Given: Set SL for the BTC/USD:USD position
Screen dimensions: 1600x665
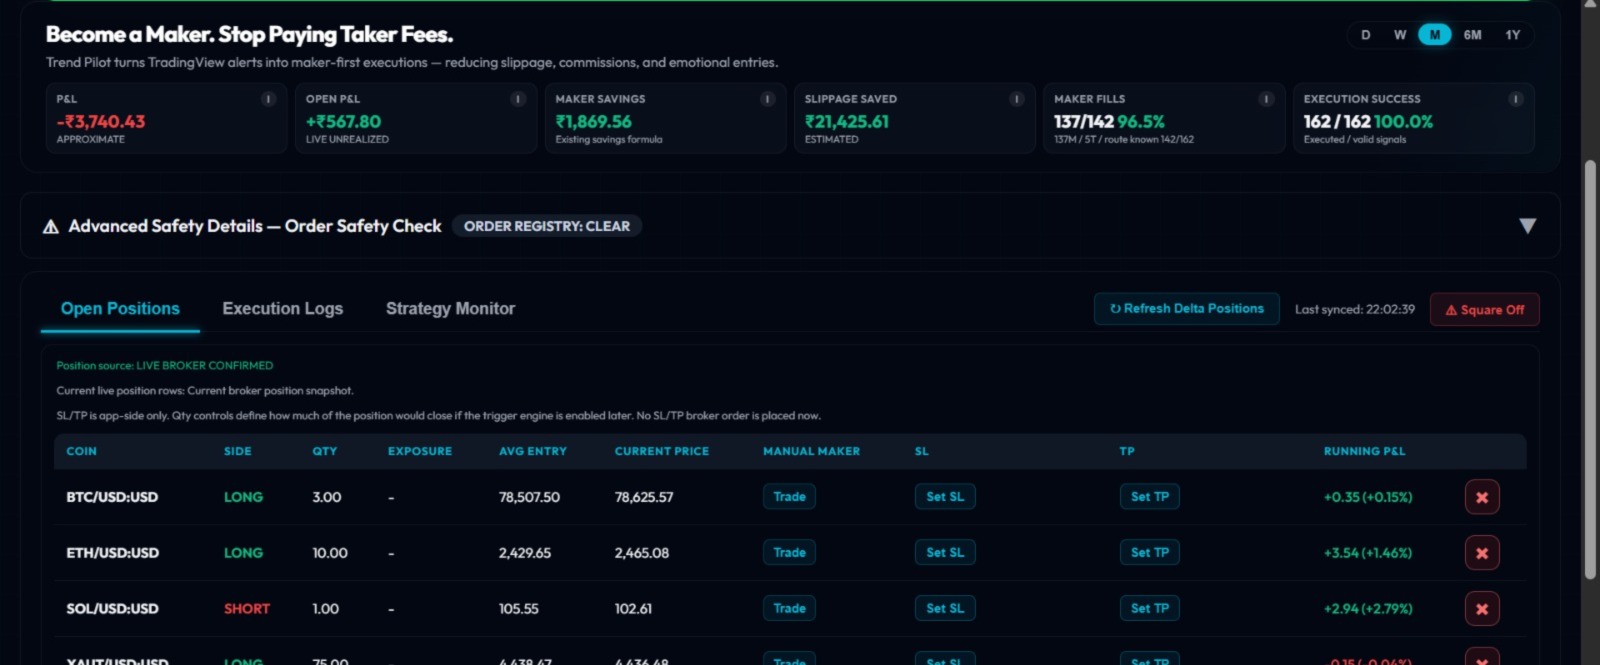Looking at the screenshot, I should coord(945,497).
